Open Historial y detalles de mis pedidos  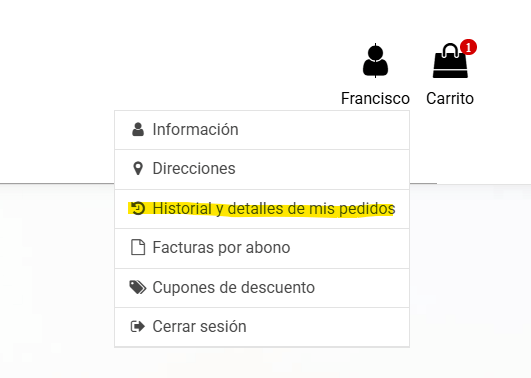tap(262, 209)
